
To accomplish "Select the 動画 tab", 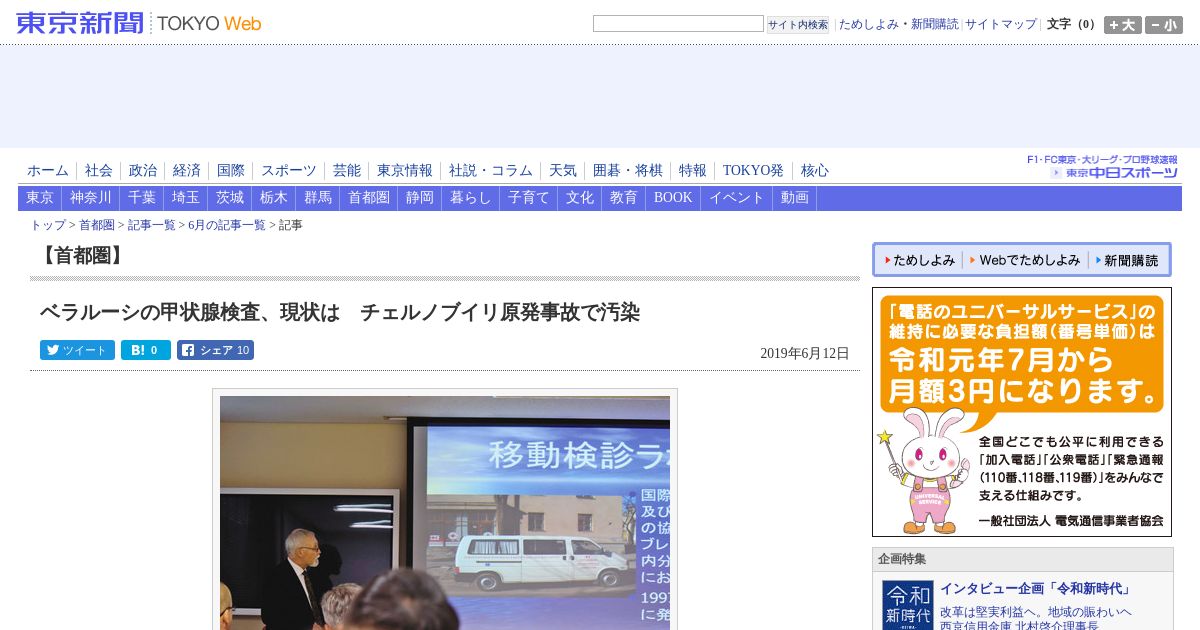I will tap(795, 198).
